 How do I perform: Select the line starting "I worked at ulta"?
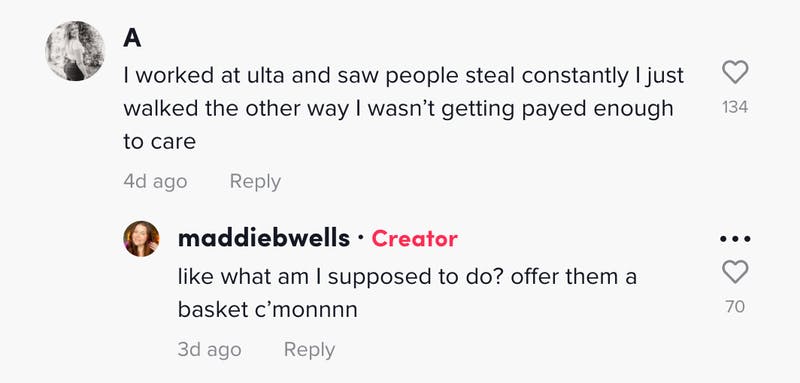pyautogui.click(x=404, y=76)
